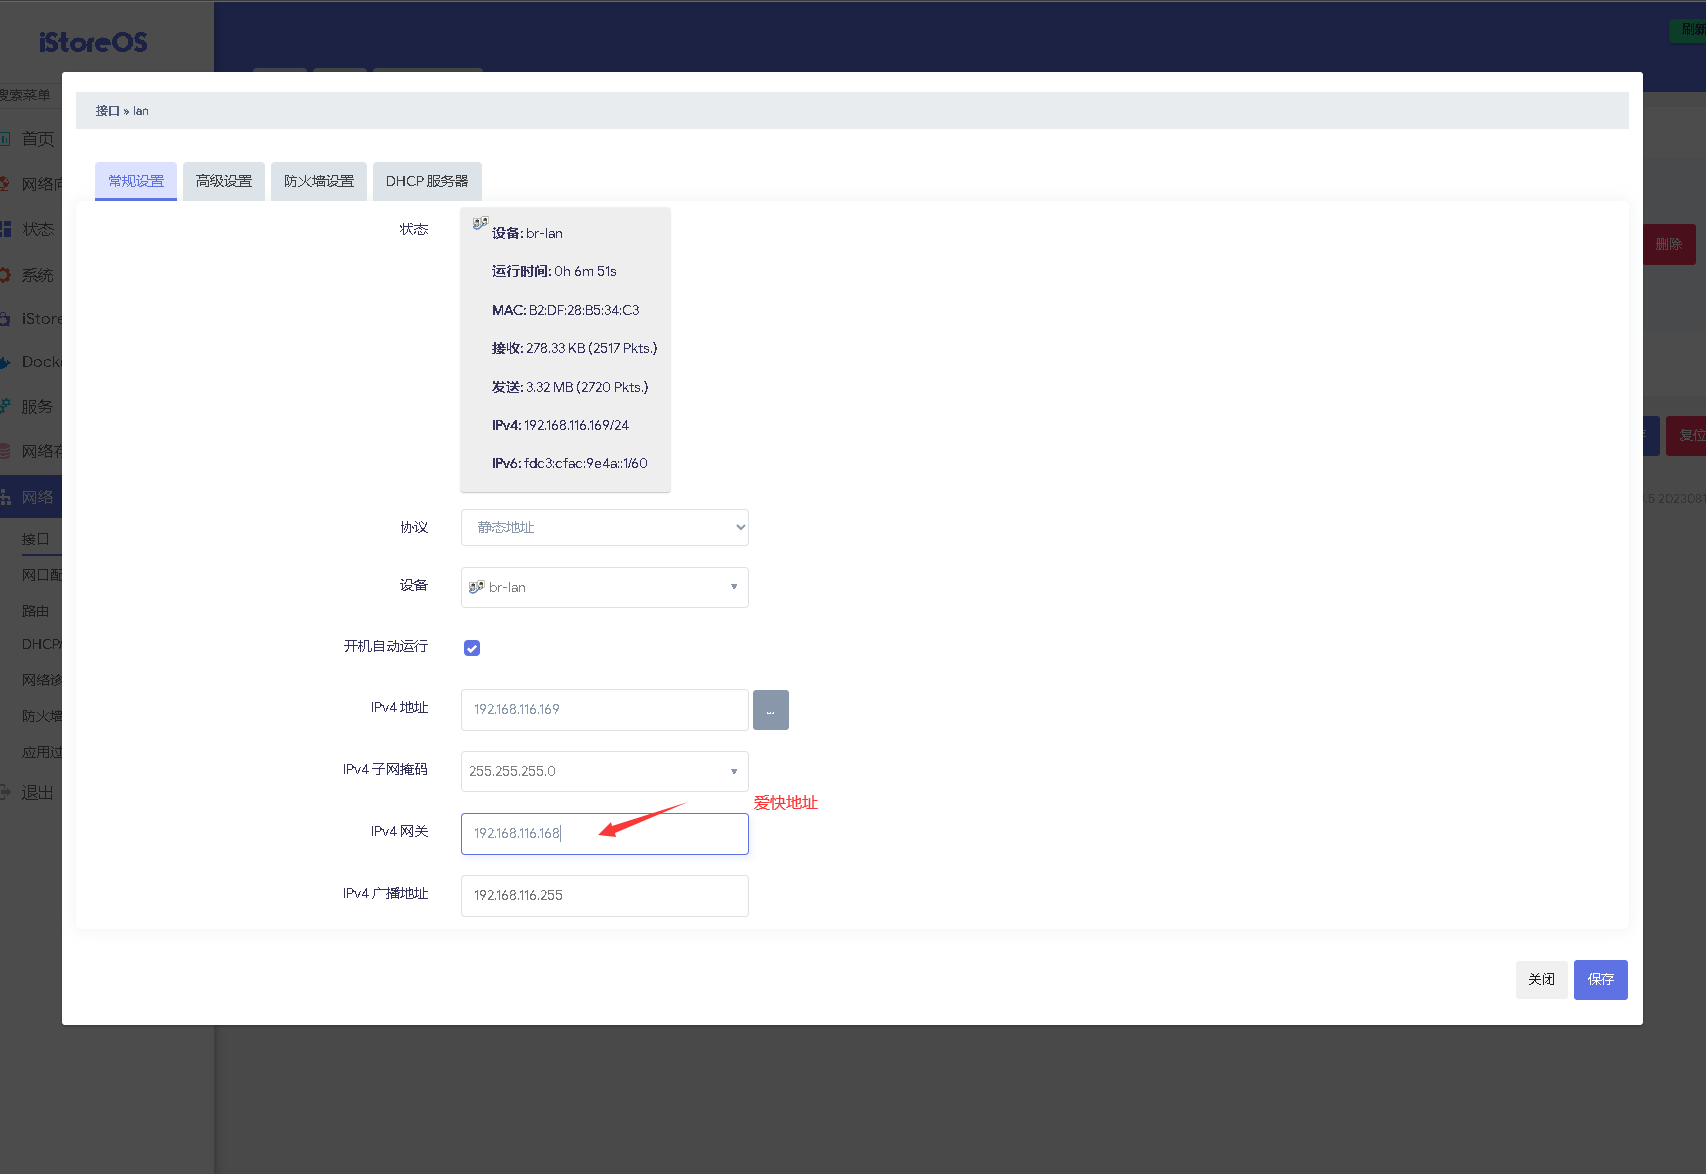Click the system gear icon in sidebar
The height and width of the screenshot is (1174, 1706).
[x=6, y=274]
